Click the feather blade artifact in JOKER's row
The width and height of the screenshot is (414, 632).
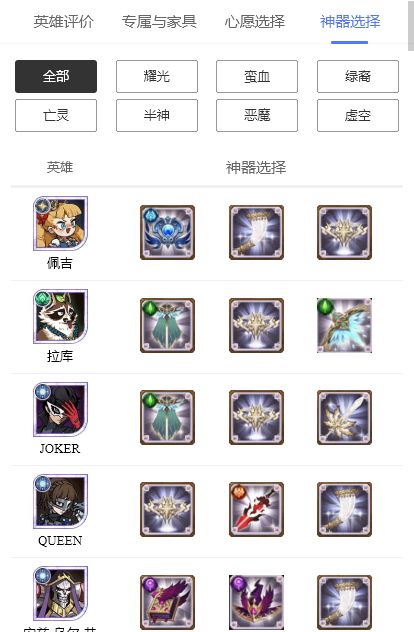coord(344,418)
